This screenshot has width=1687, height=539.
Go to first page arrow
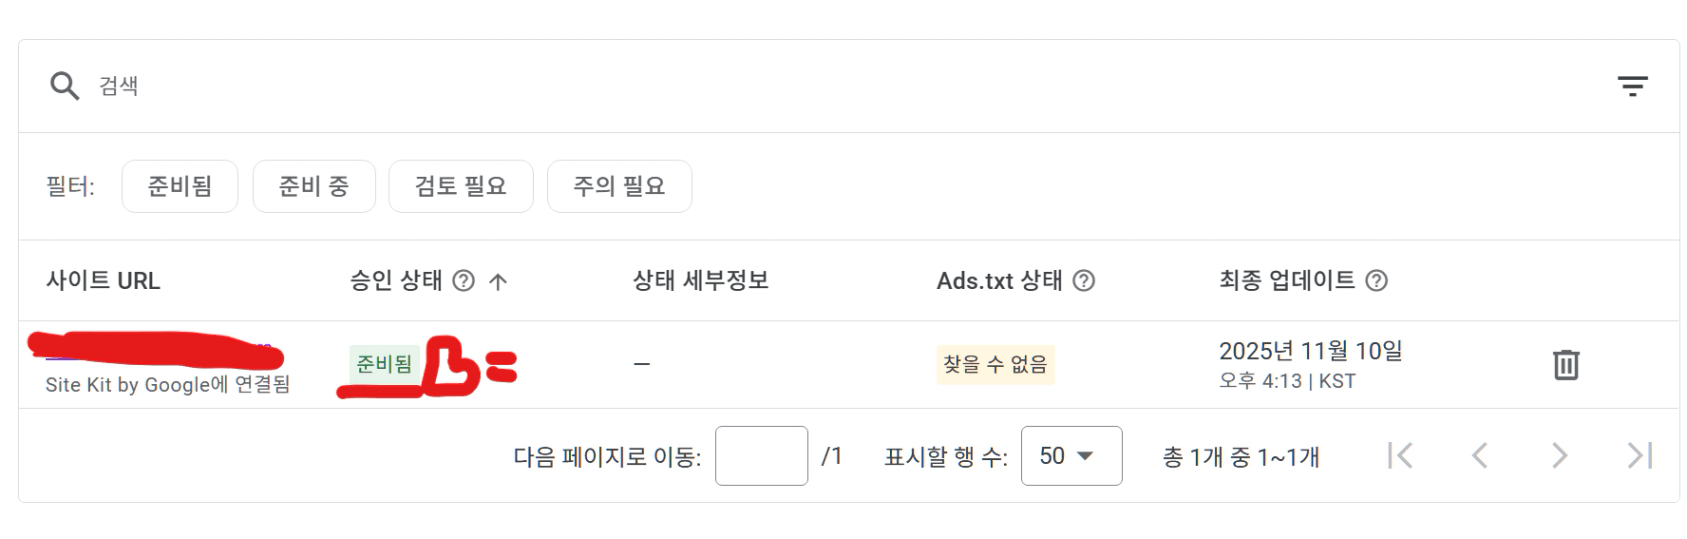(x=1400, y=456)
